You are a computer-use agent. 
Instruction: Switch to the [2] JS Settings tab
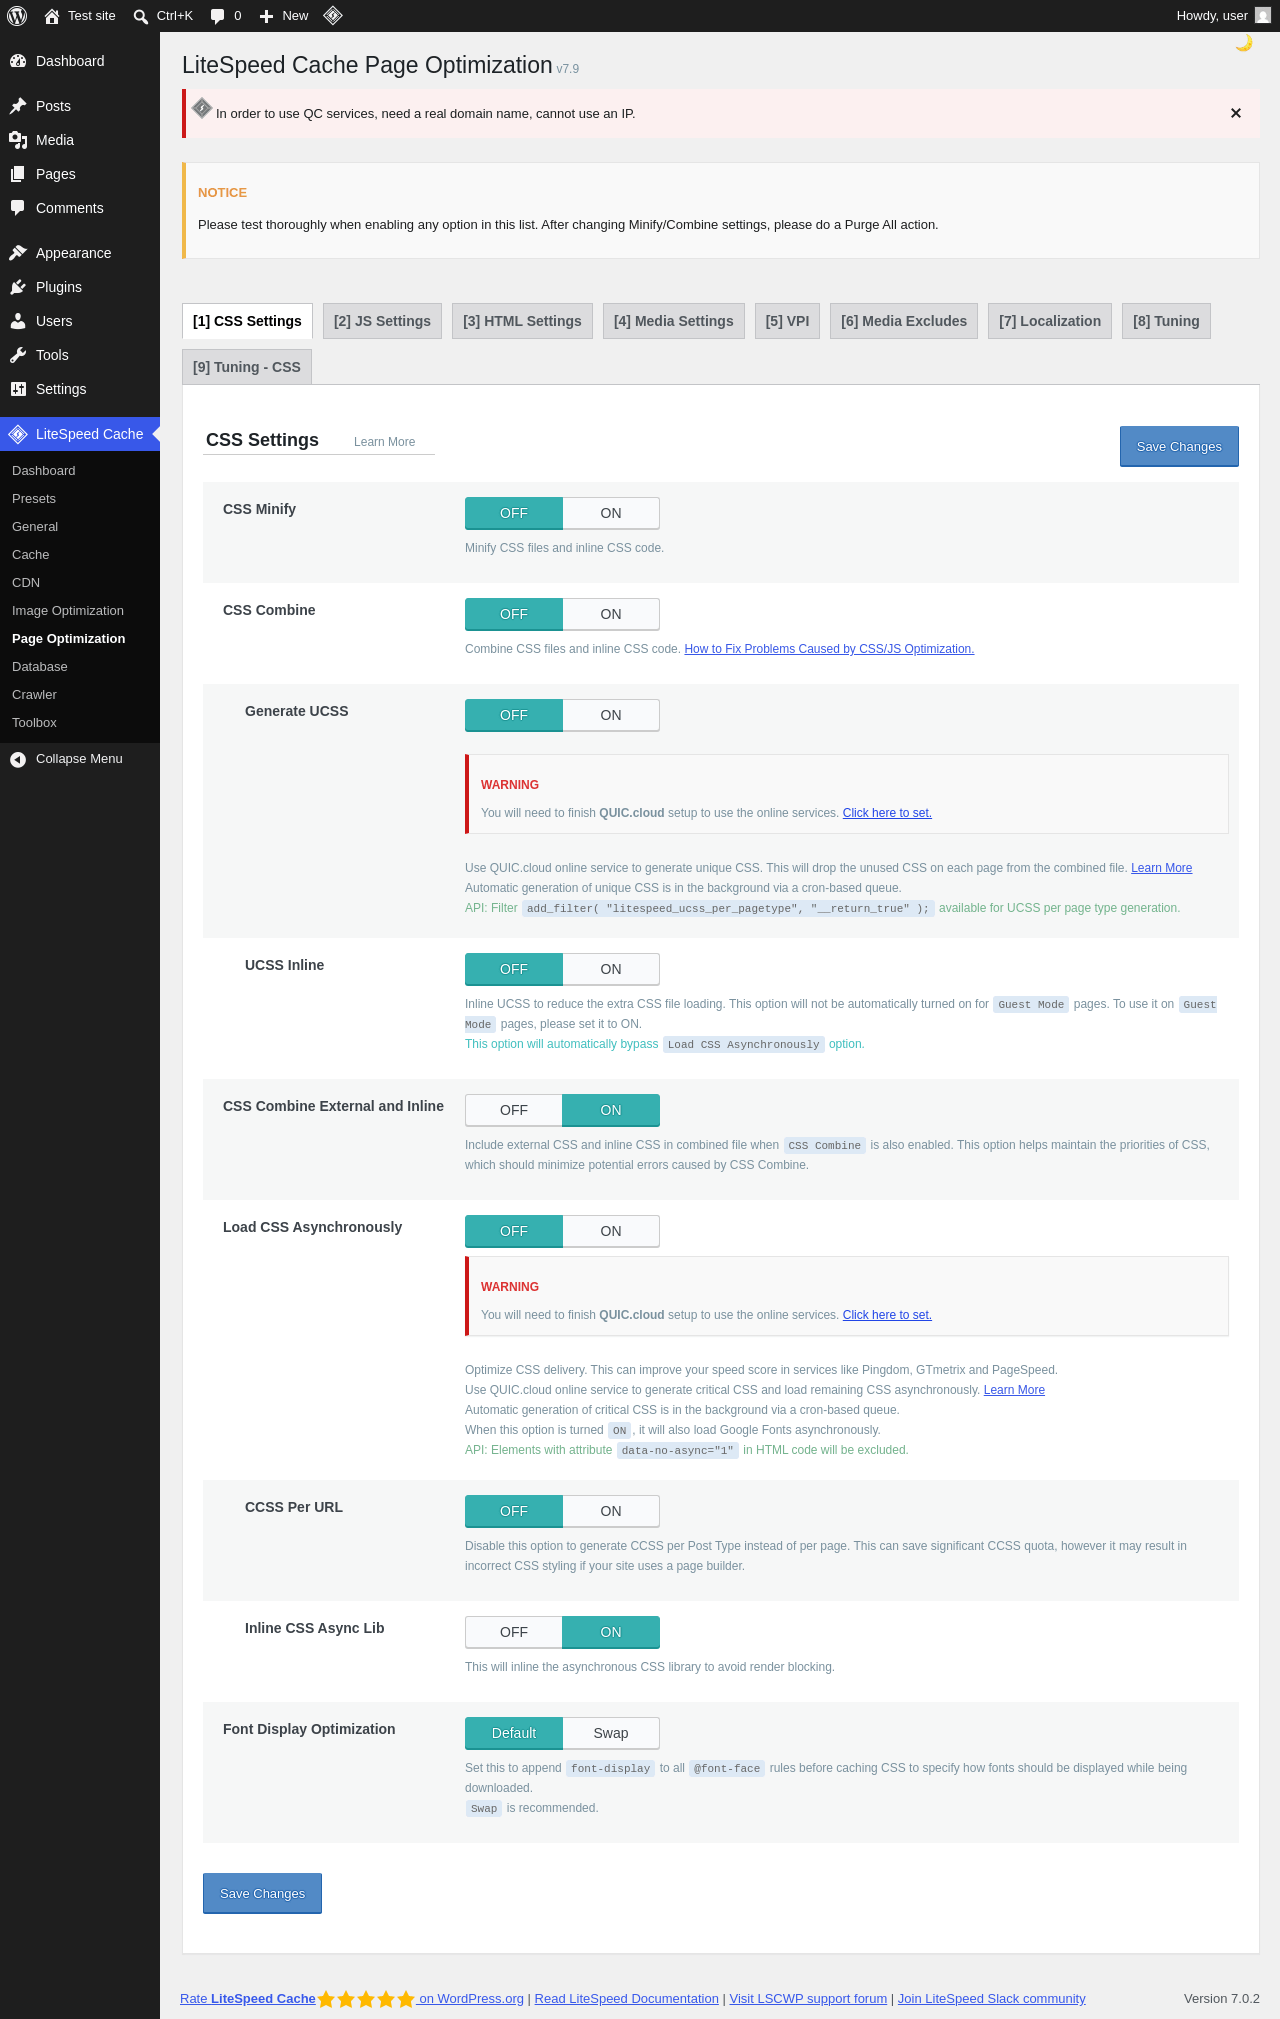tap(382, 321)
